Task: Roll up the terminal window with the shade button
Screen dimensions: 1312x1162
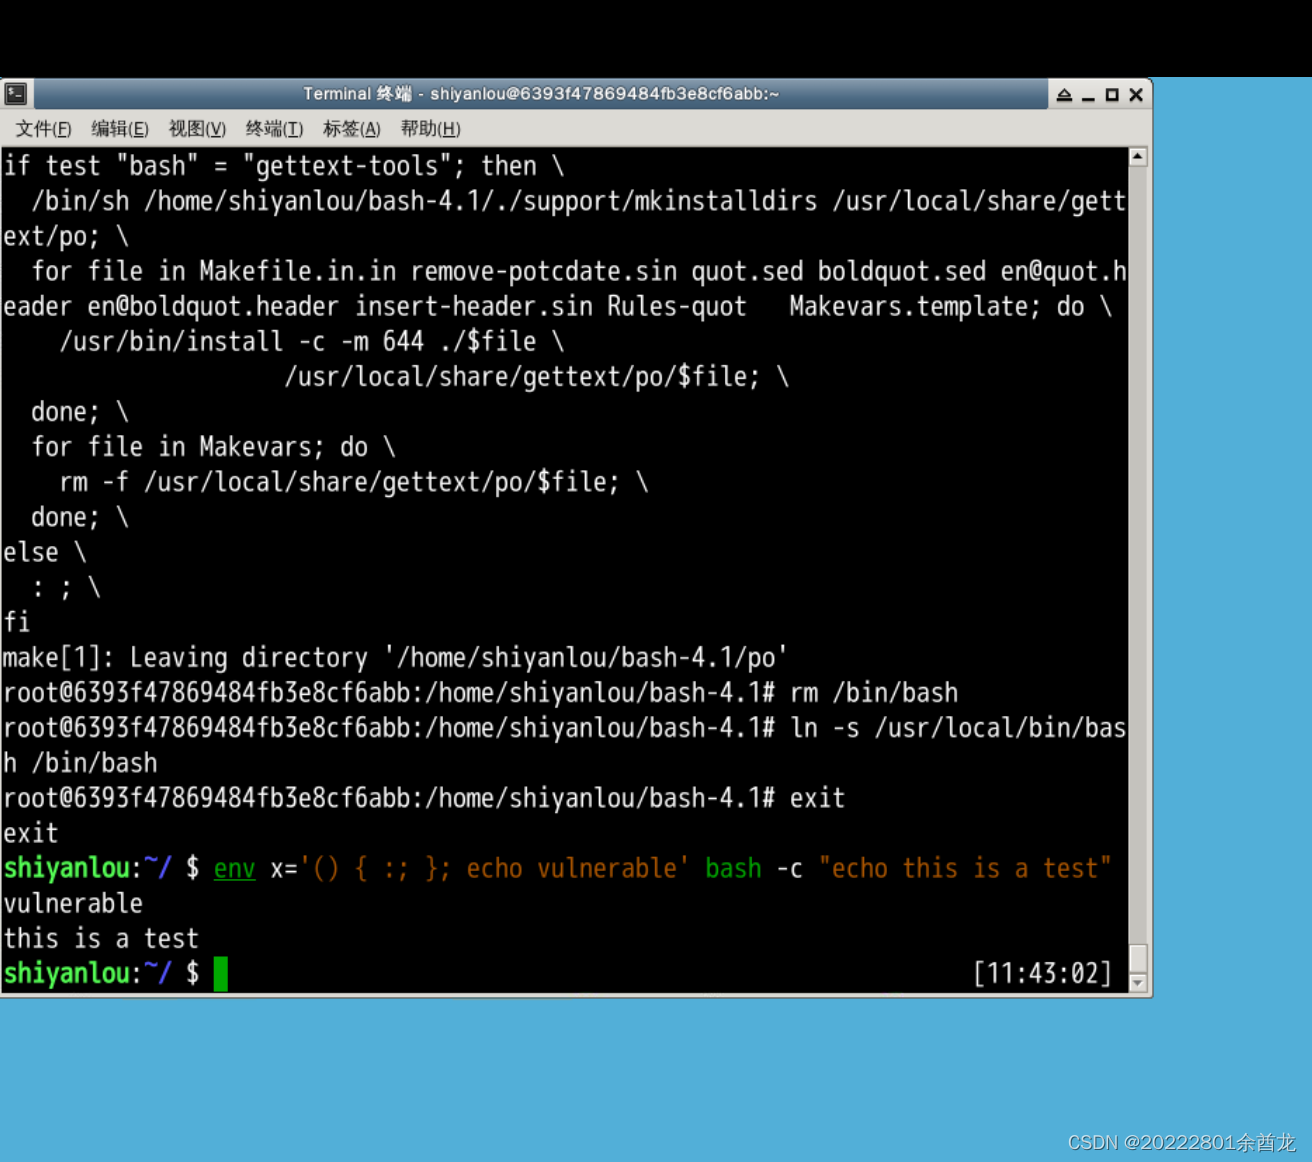Action: click(x=1064, y=95)
